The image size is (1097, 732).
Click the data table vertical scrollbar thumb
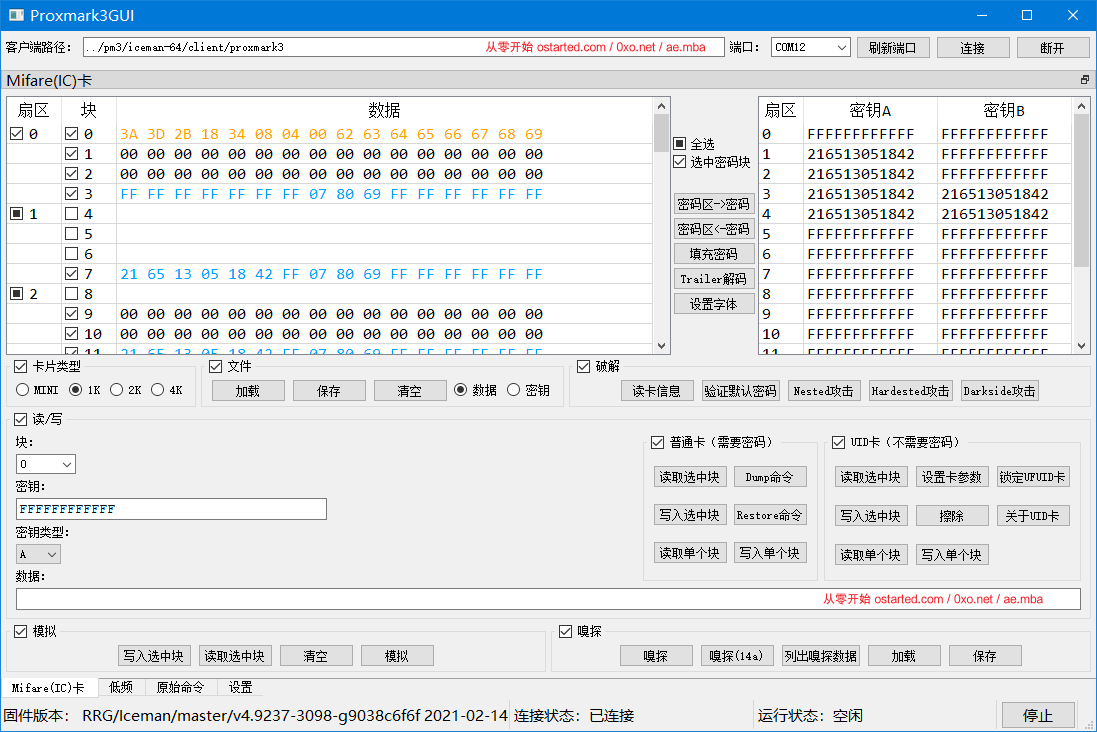[661, 133]
